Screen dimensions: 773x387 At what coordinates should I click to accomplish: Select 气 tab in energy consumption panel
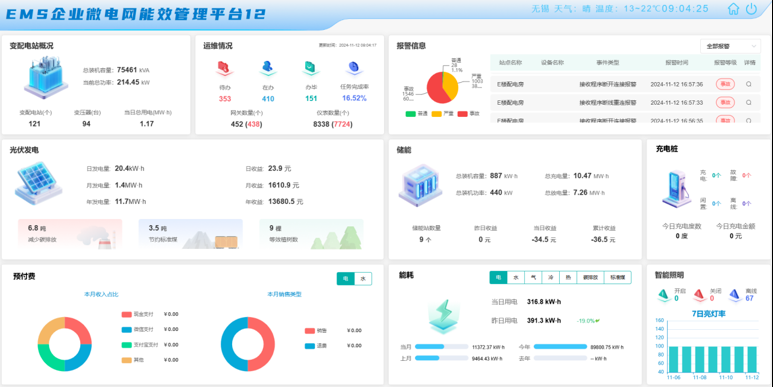(x=533, y=278)
